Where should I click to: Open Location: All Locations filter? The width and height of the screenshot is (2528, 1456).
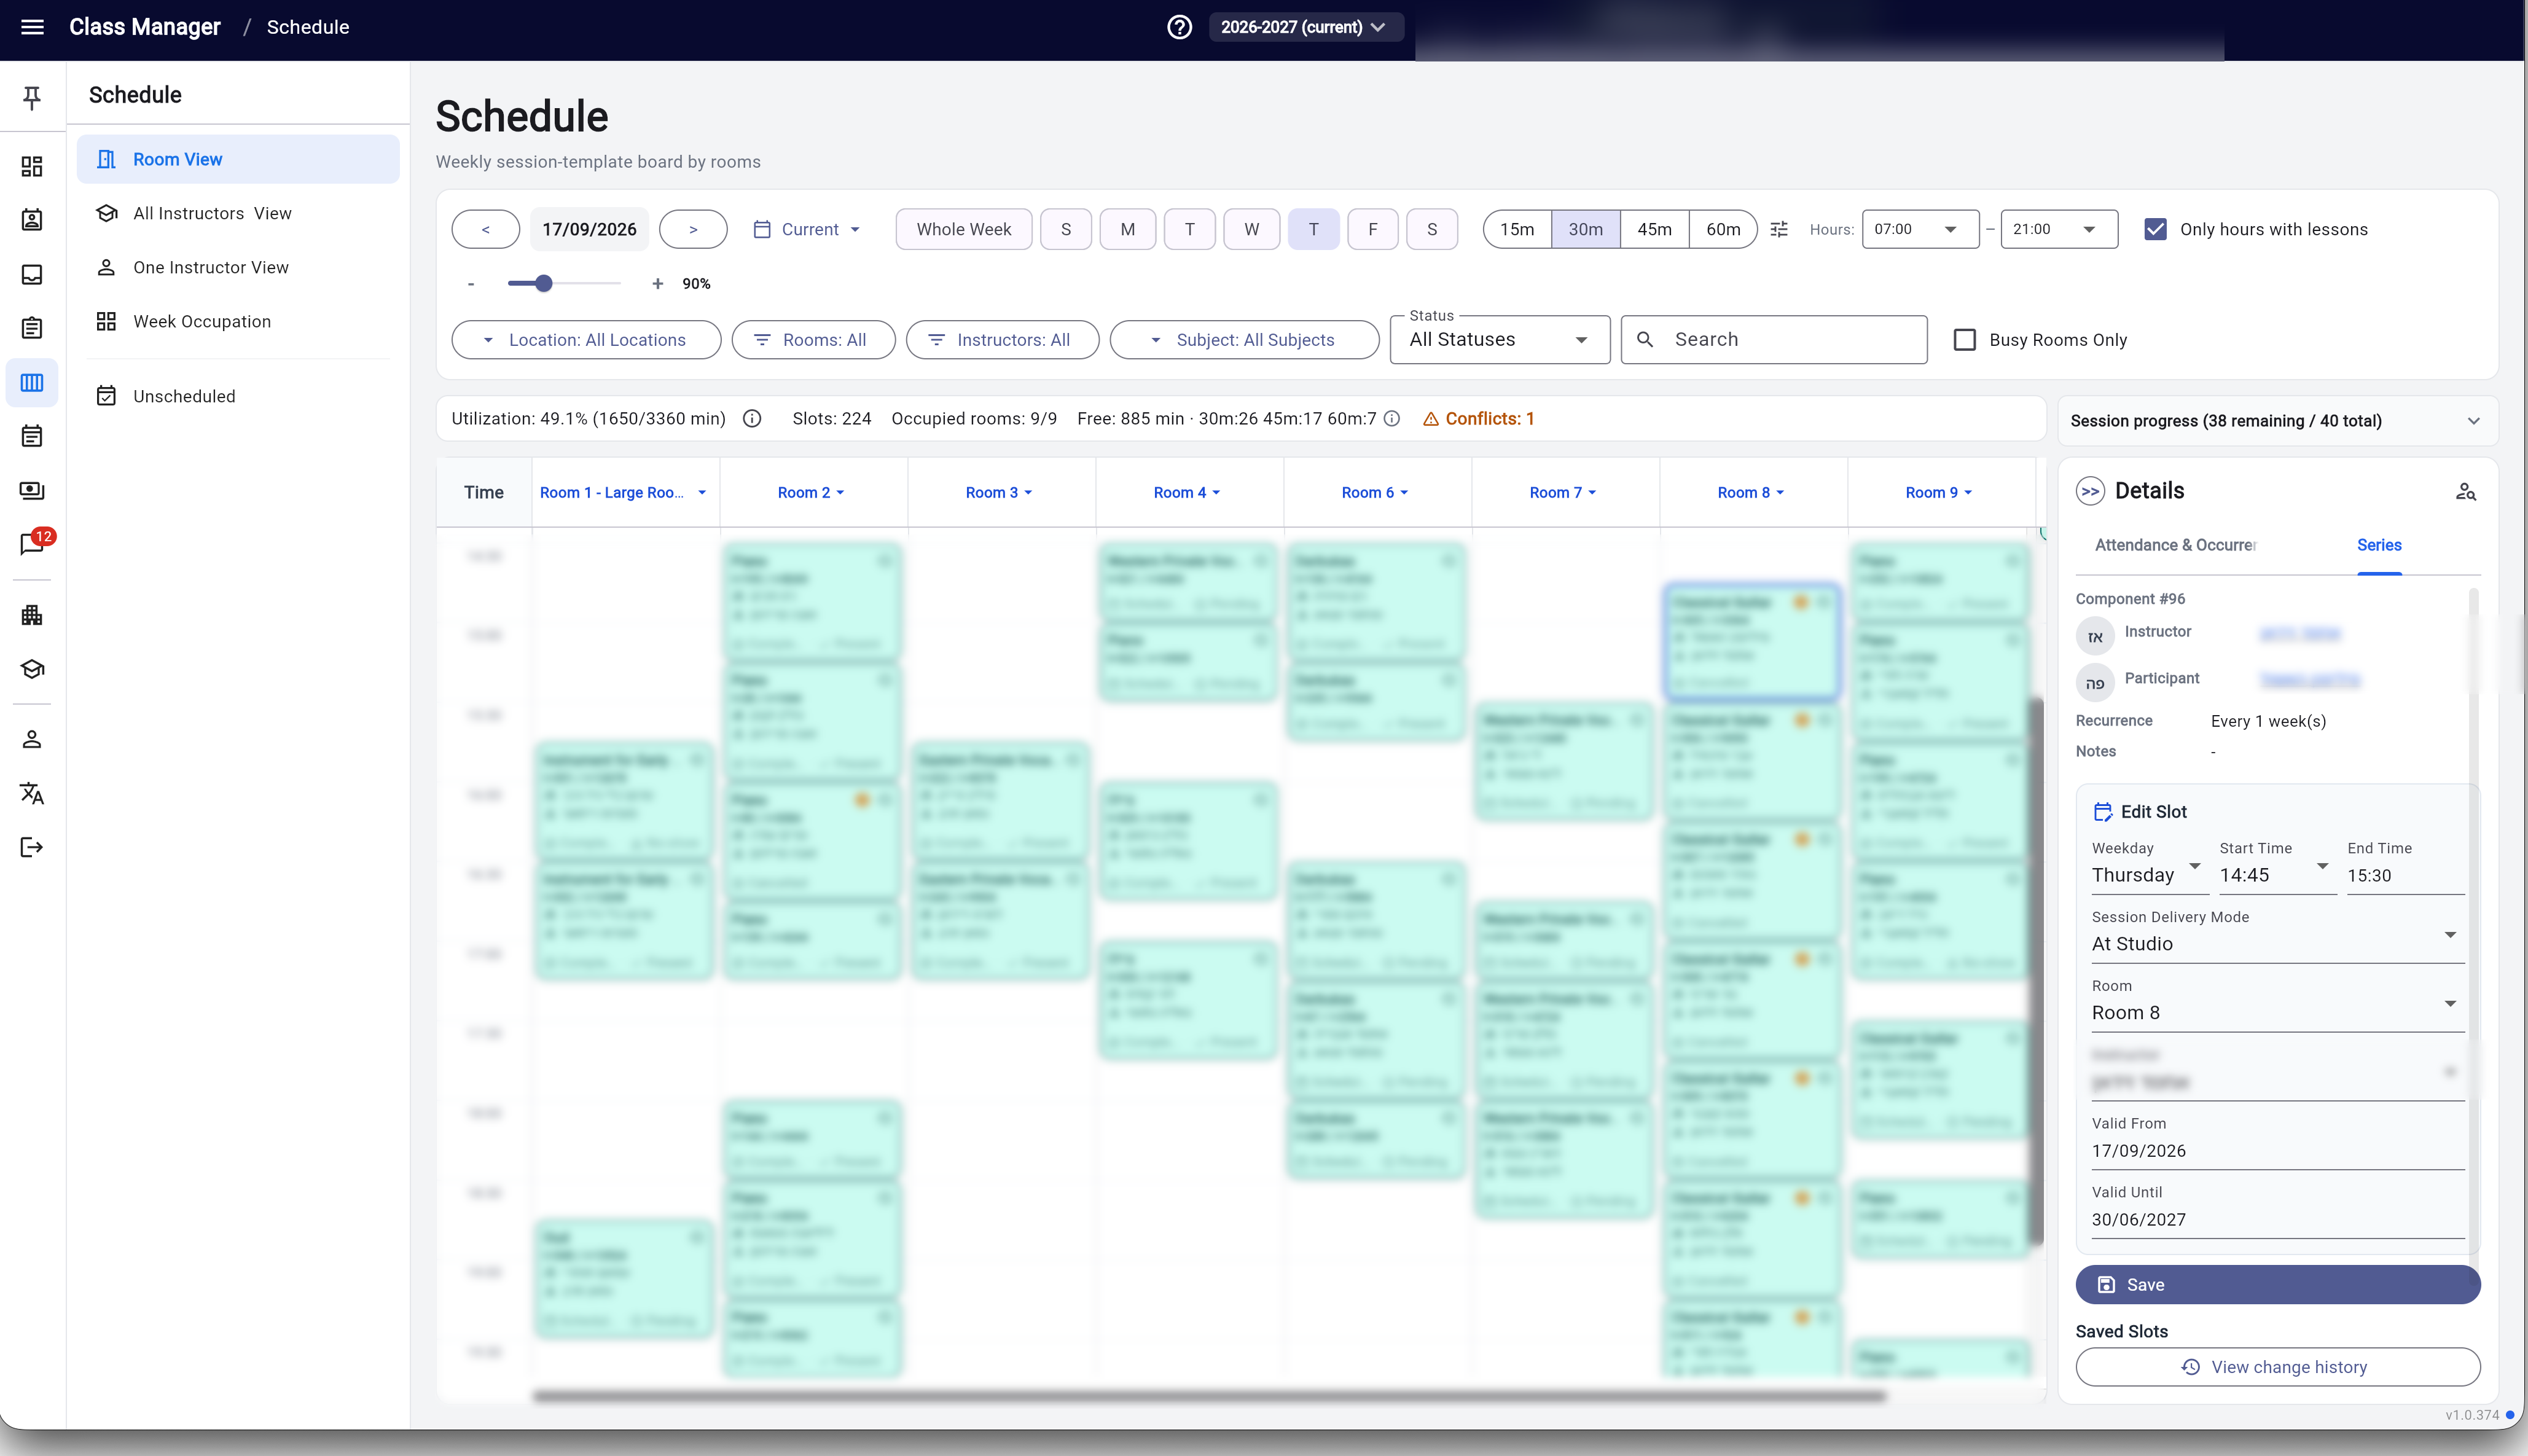586,340
